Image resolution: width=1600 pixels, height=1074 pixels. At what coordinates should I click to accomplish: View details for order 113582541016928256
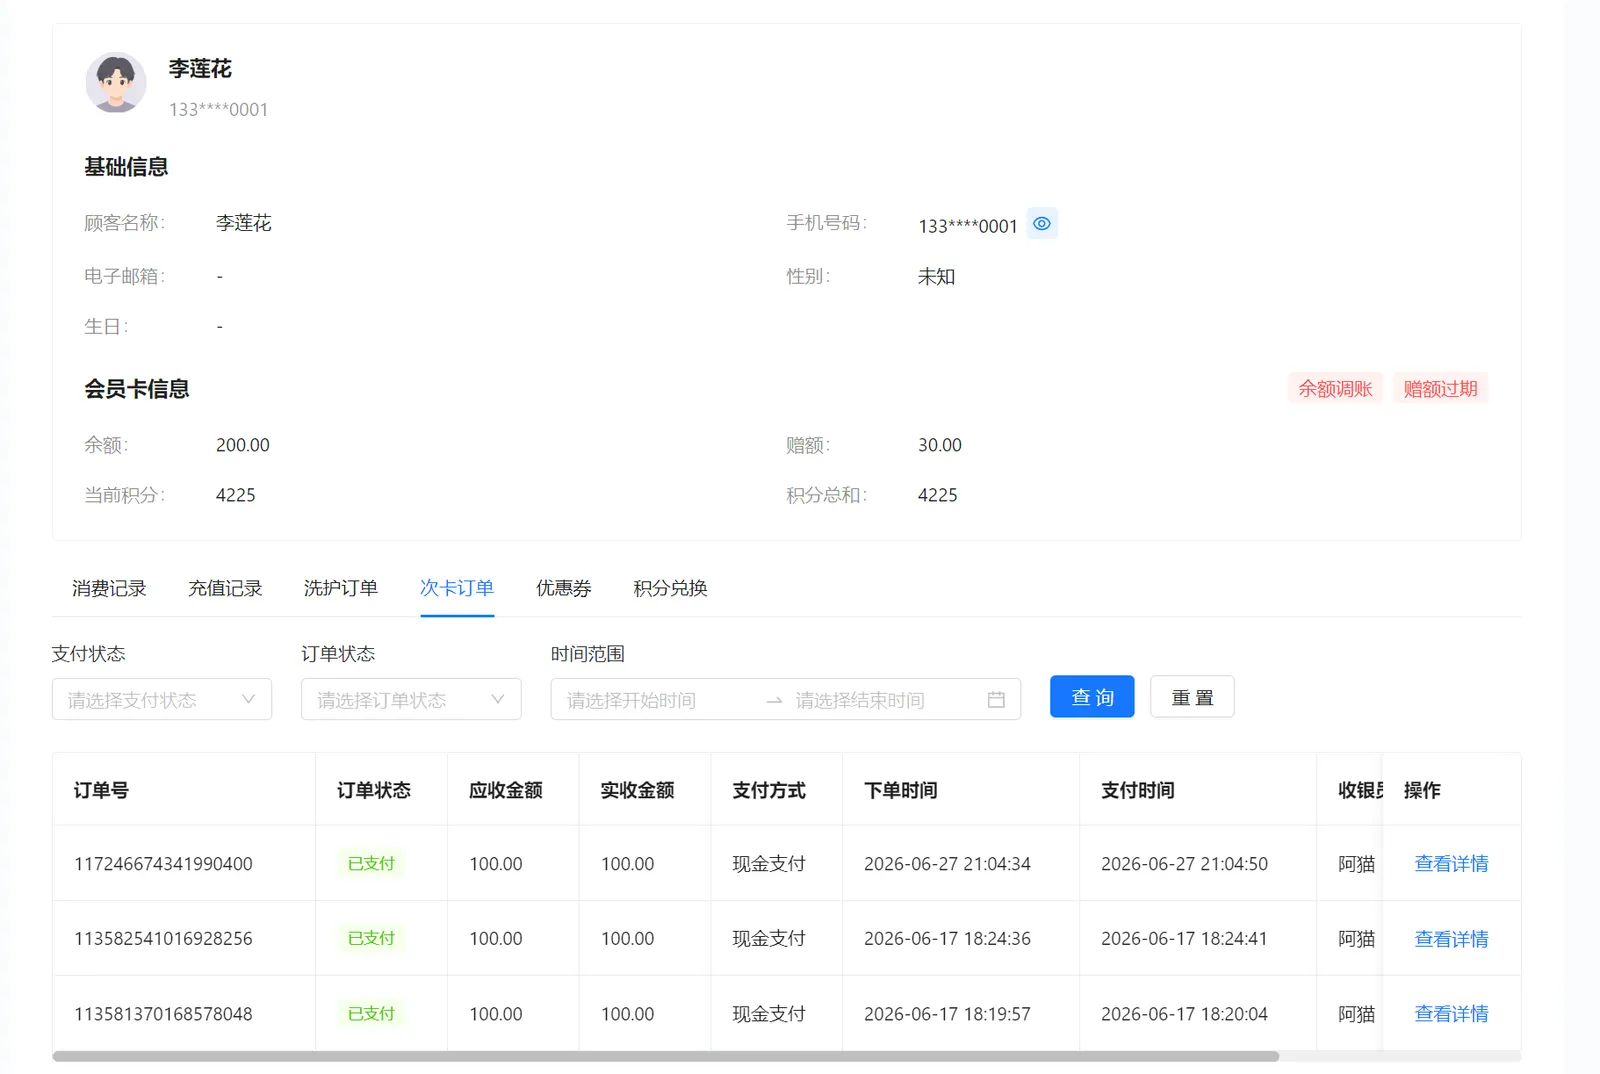click(1451, 938)
